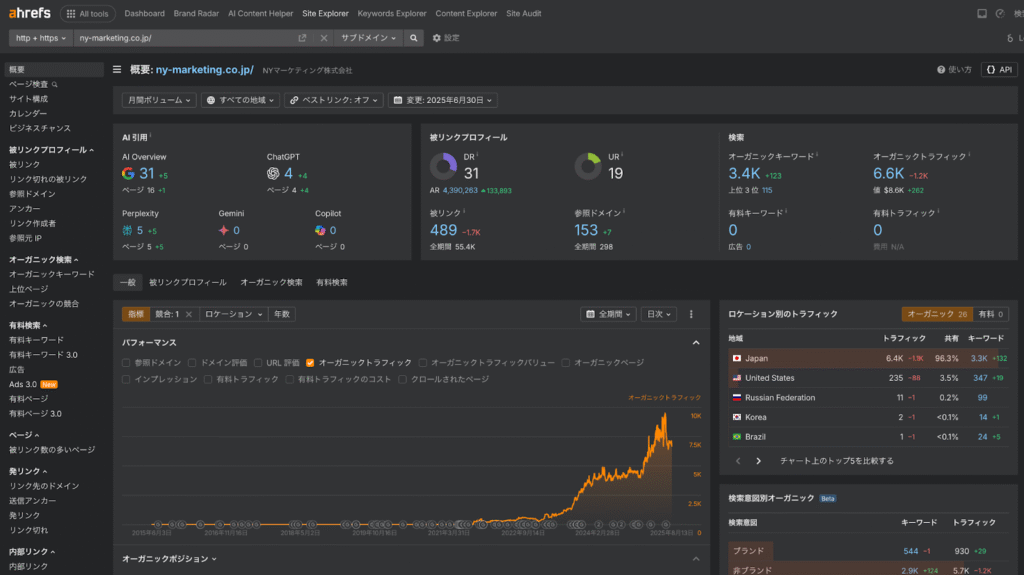Toggle the hamburger sidebar menu icon
This screenshot has width=1024, height=575.
pos(117,69)
